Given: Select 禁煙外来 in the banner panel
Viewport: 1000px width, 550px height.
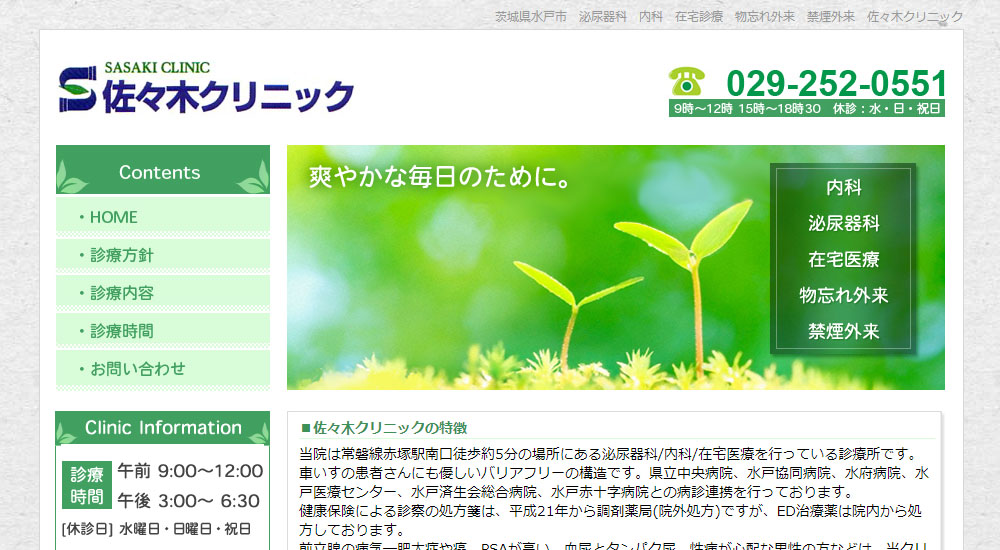Looking at the screenshot, I should pos(843,331).
